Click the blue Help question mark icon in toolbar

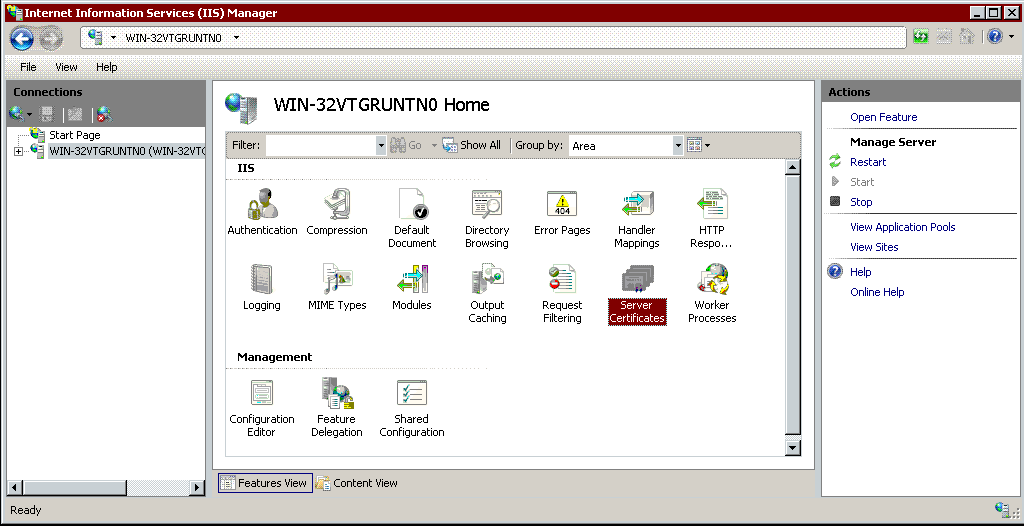(x=994, y=37)
